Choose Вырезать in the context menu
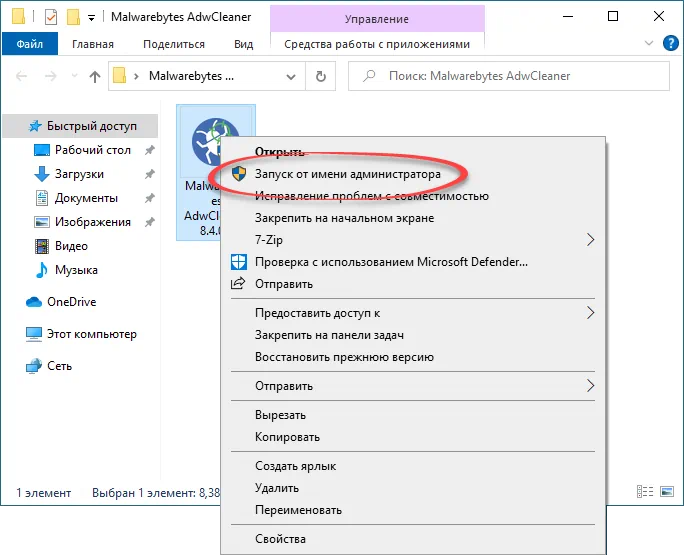The image size is (684, 555). click(413, 415)
